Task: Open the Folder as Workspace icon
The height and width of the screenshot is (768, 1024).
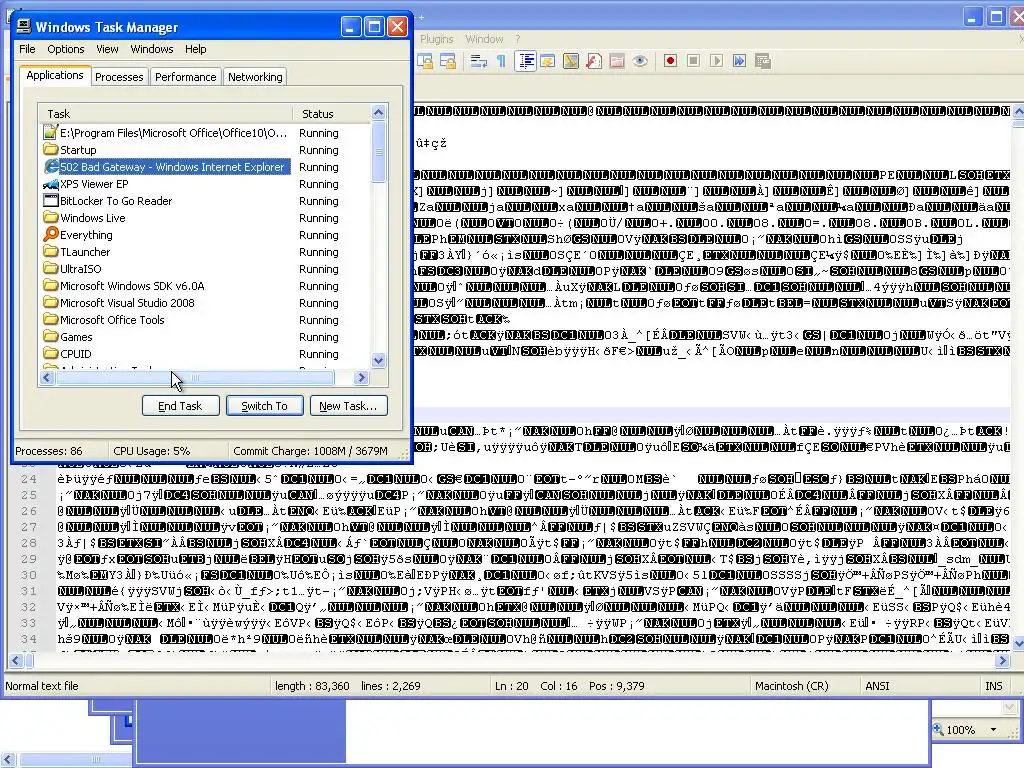Action: click(616, 61)
